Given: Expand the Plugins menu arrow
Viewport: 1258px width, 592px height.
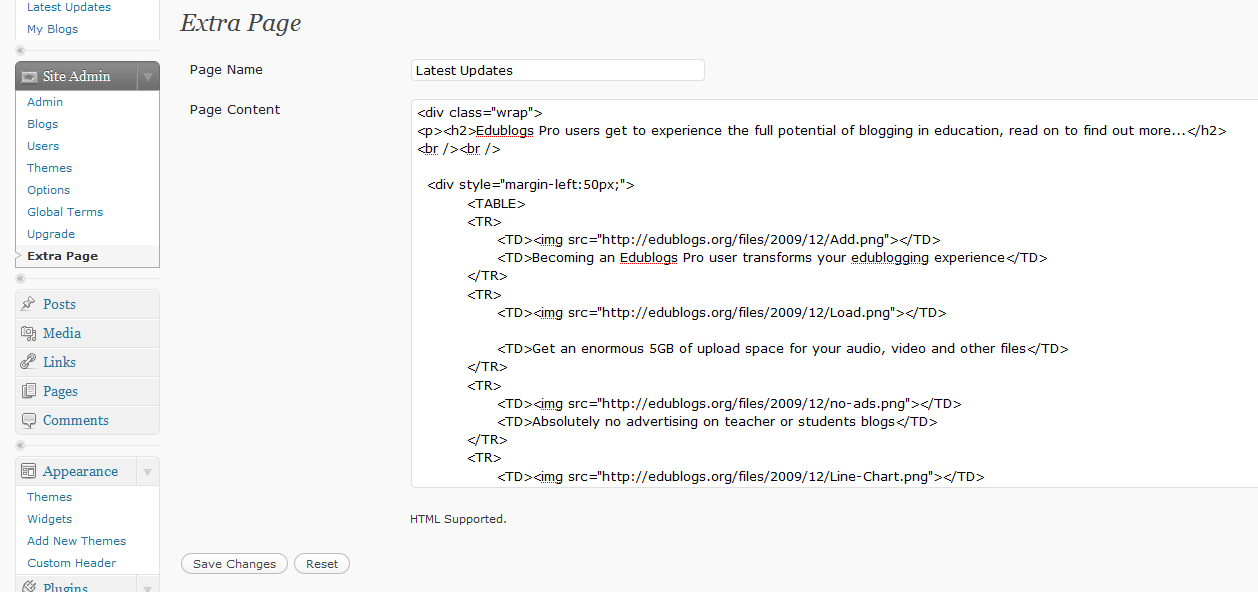Looking at the screenshot, I should 147,586.
